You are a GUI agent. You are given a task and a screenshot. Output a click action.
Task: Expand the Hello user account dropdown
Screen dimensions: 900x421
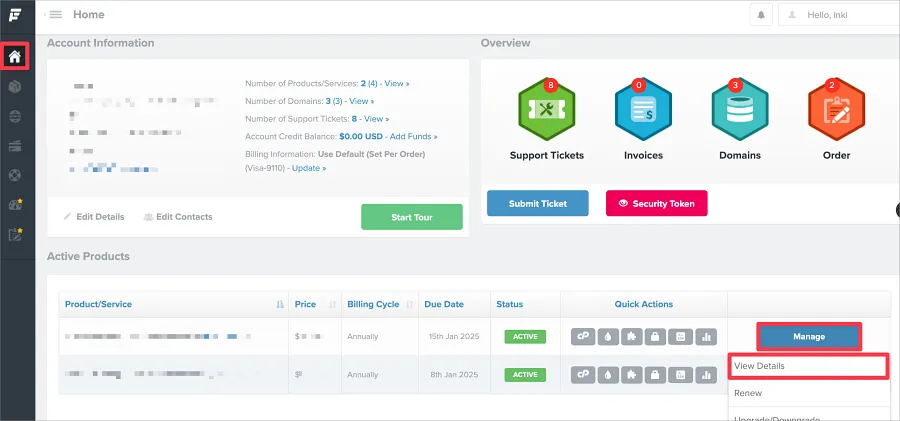(x=840, y=15)
